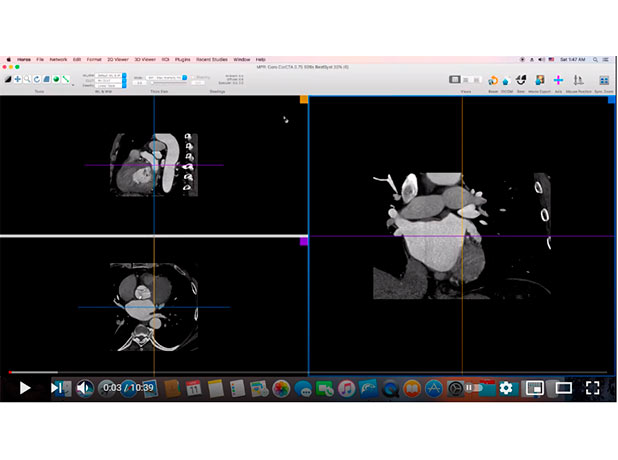This screenshot has width=618, height=460.
Task: Click the video progress bar
Action: pos(300,373)
